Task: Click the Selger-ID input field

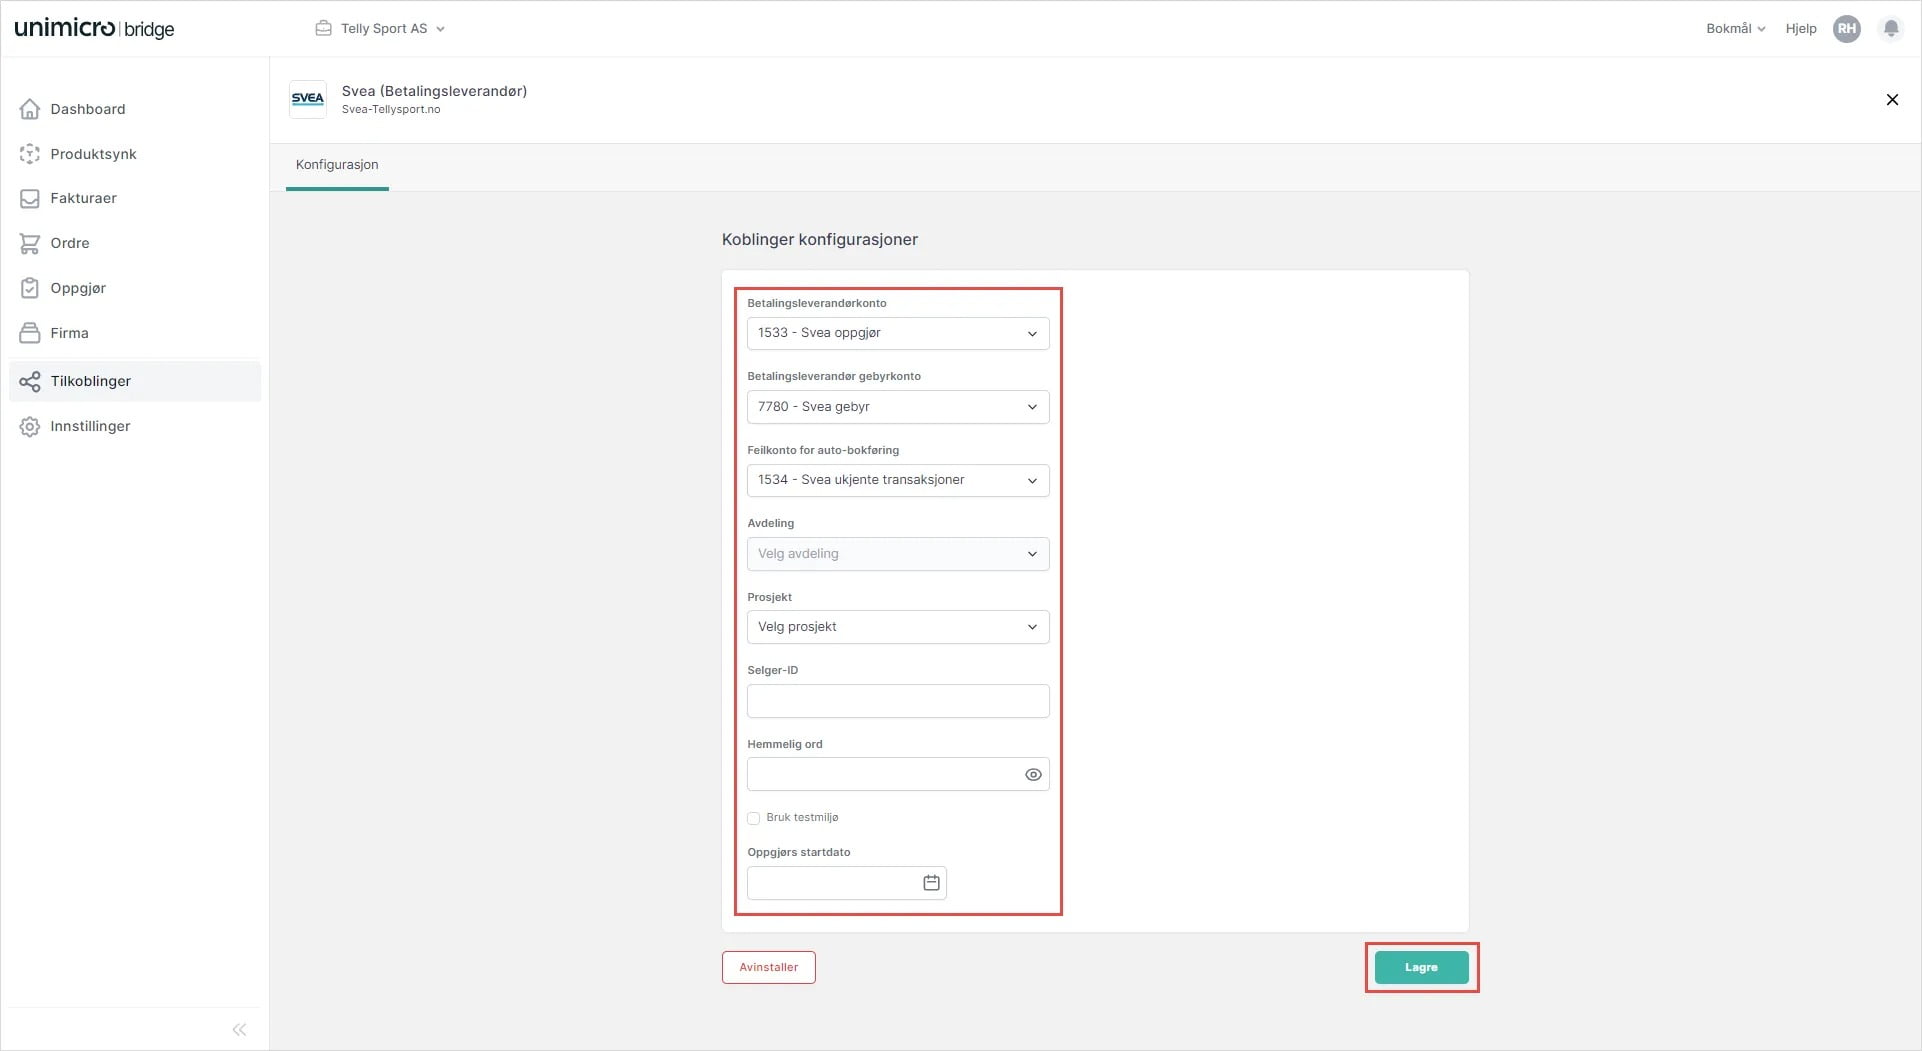Action: pyautogui.click(x=897, y=701)
